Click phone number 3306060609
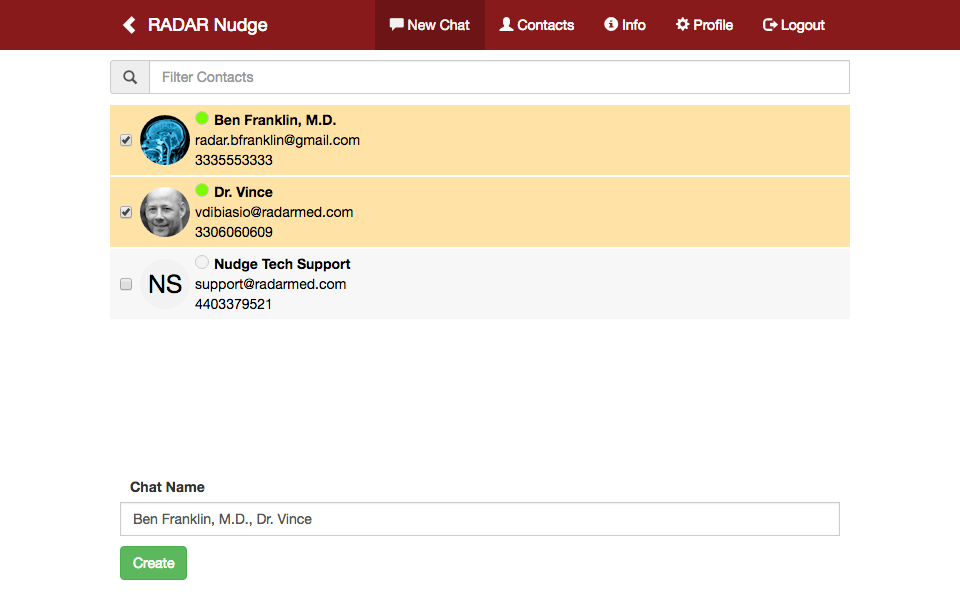Image resolution: width=960 pixels, height=600 pixels. [234, 232]
